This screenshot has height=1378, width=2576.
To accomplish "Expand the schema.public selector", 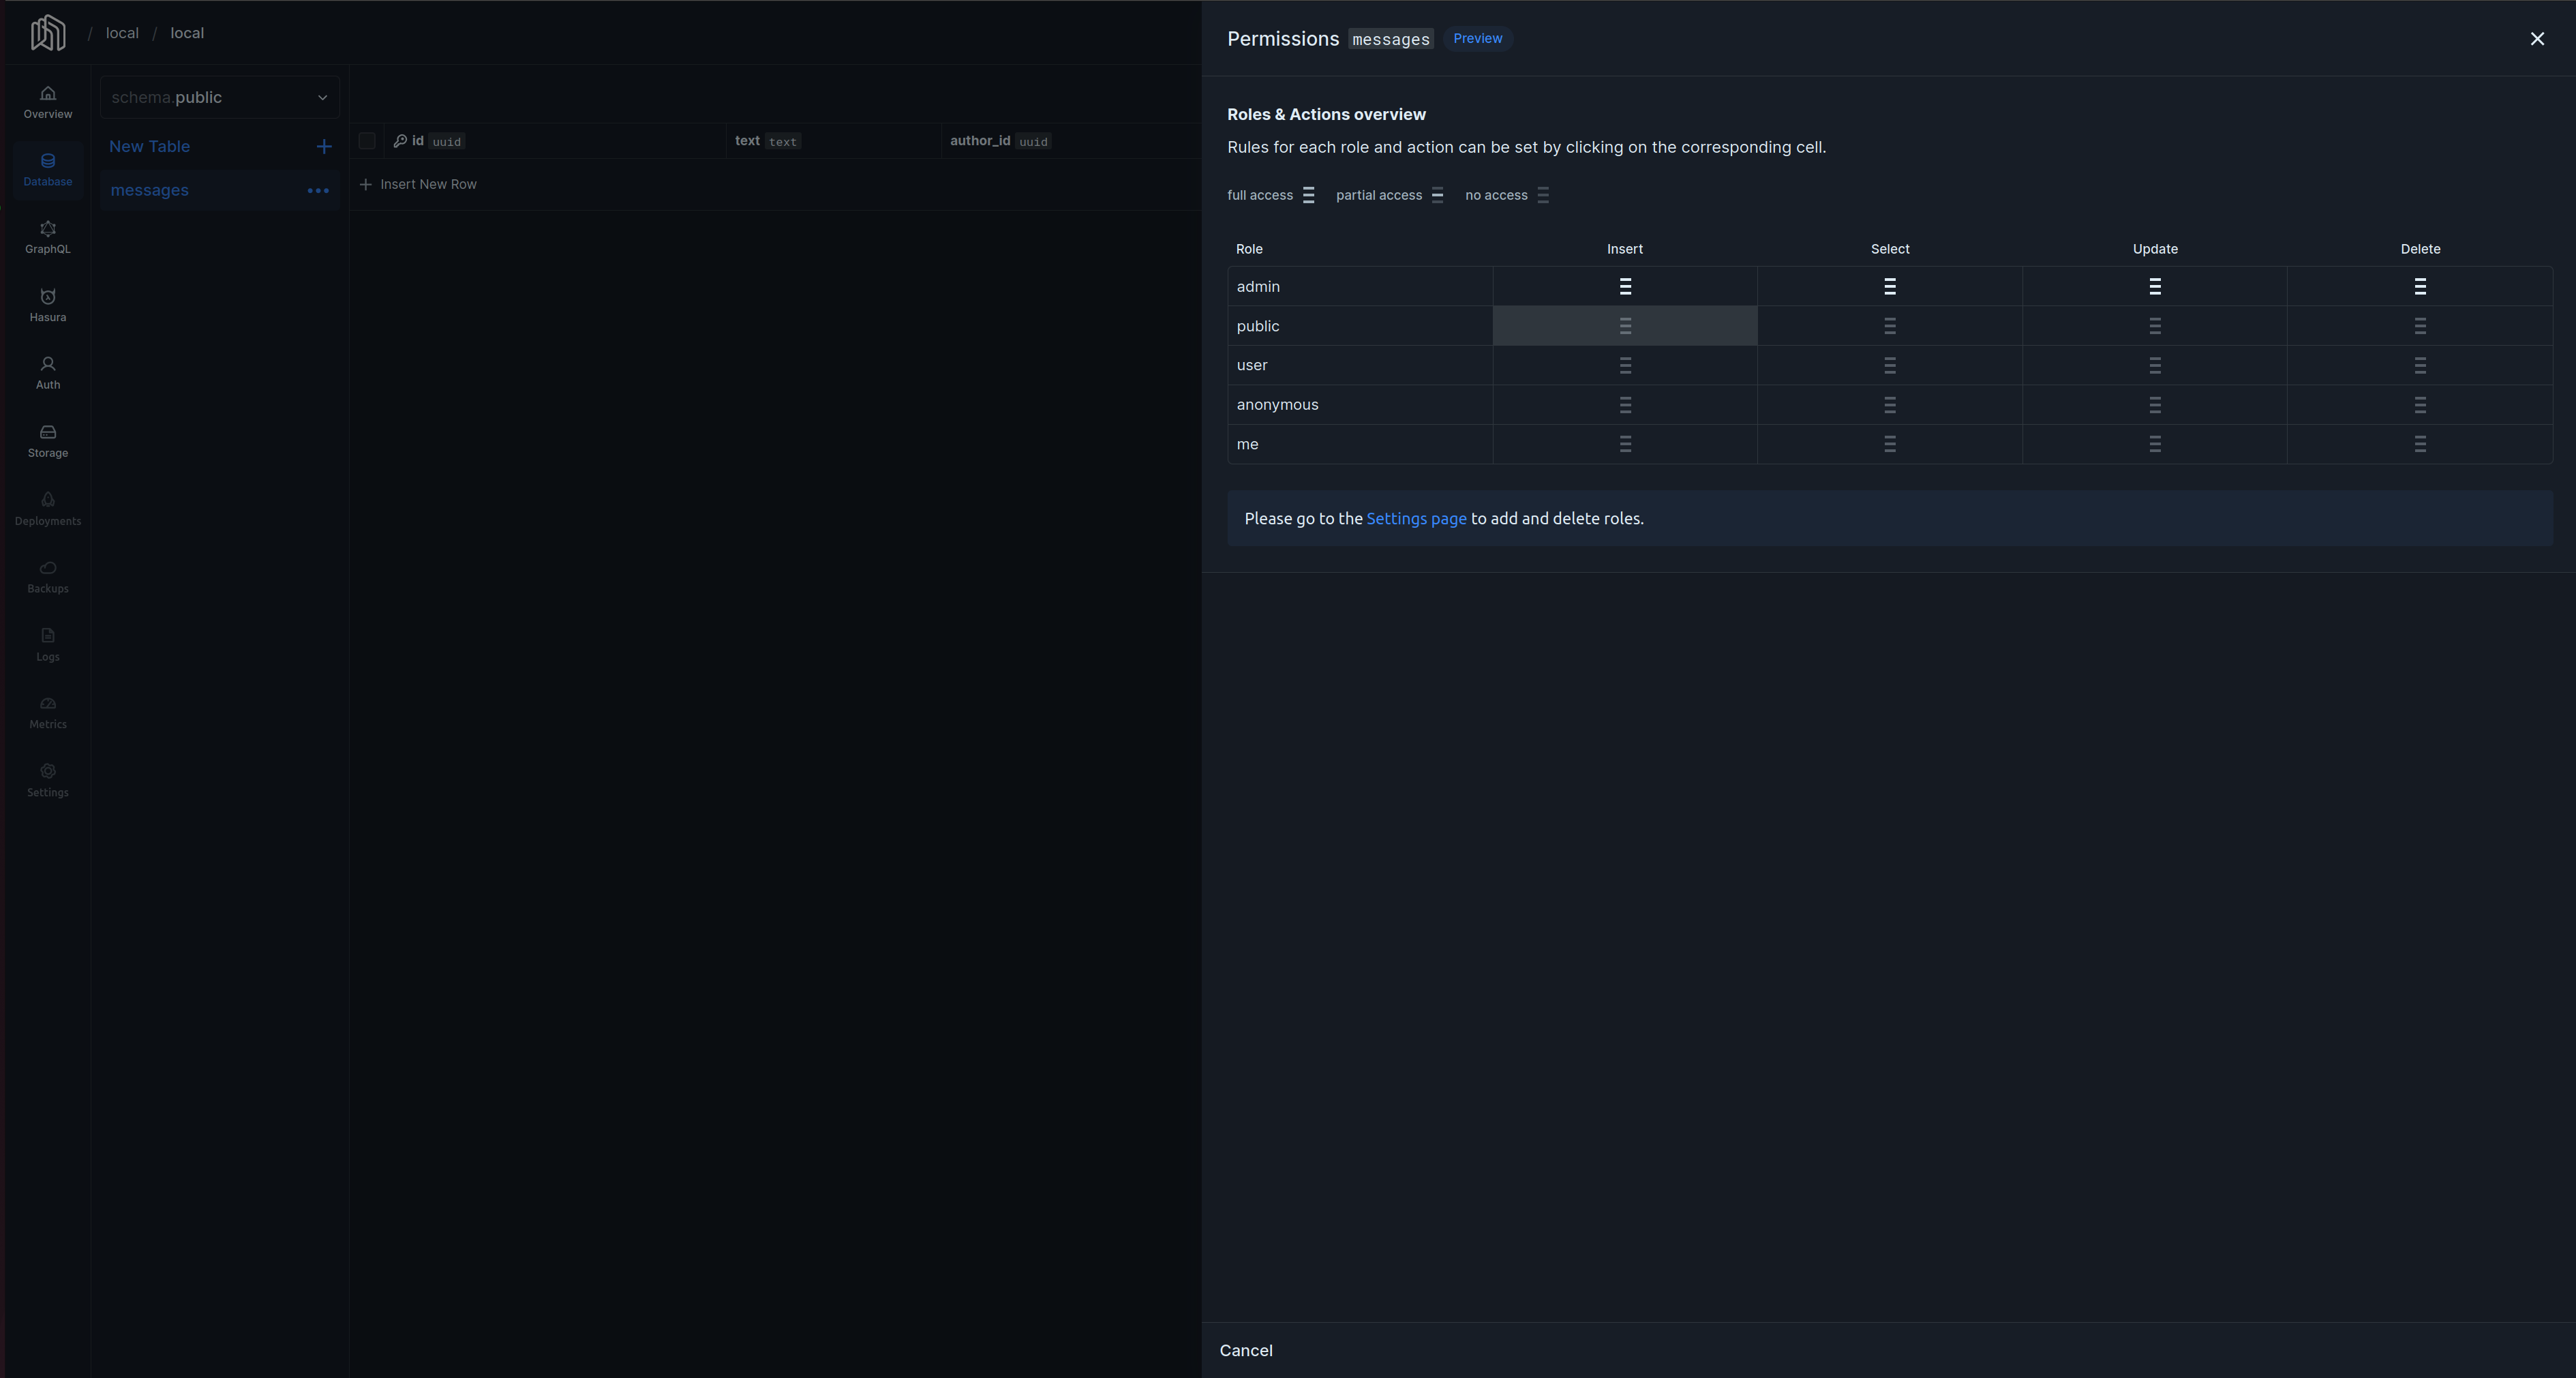I will pos(219,97).
